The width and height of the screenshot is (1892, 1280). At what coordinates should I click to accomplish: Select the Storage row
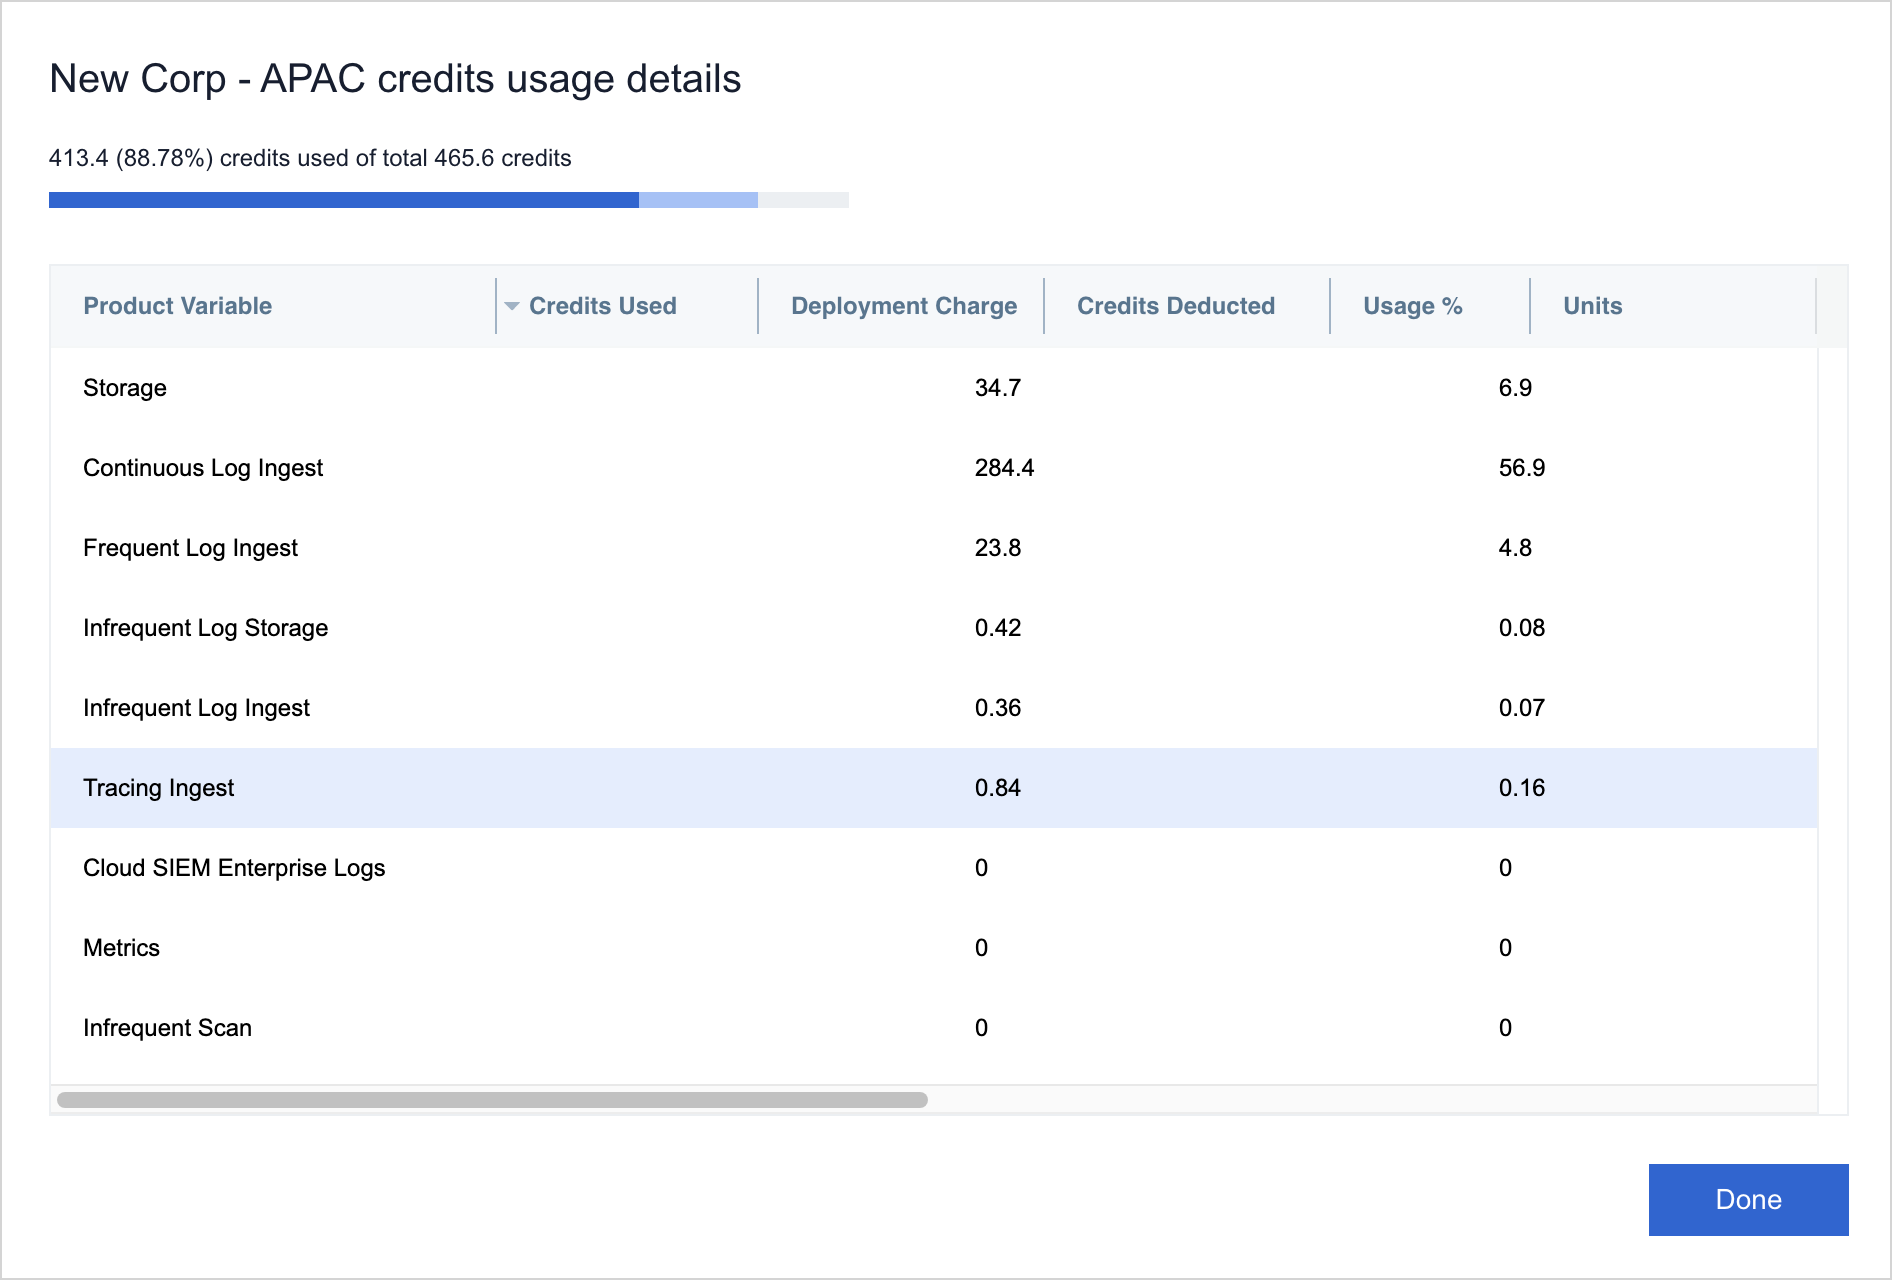125,388
